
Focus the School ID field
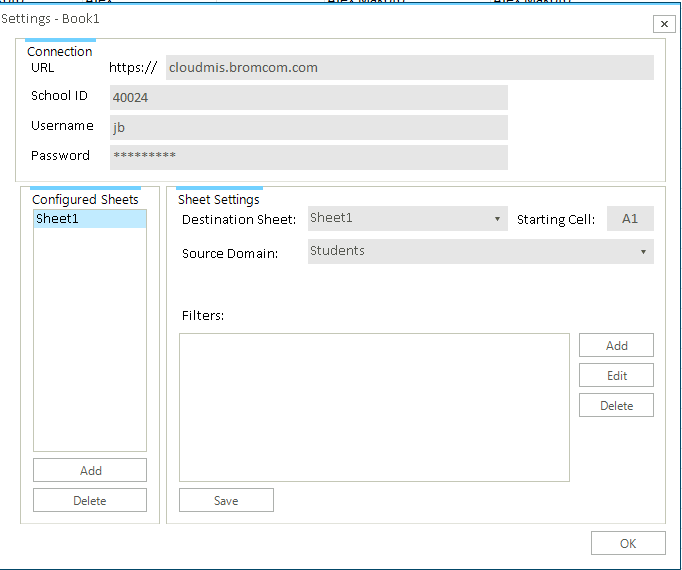pos(308,97)
